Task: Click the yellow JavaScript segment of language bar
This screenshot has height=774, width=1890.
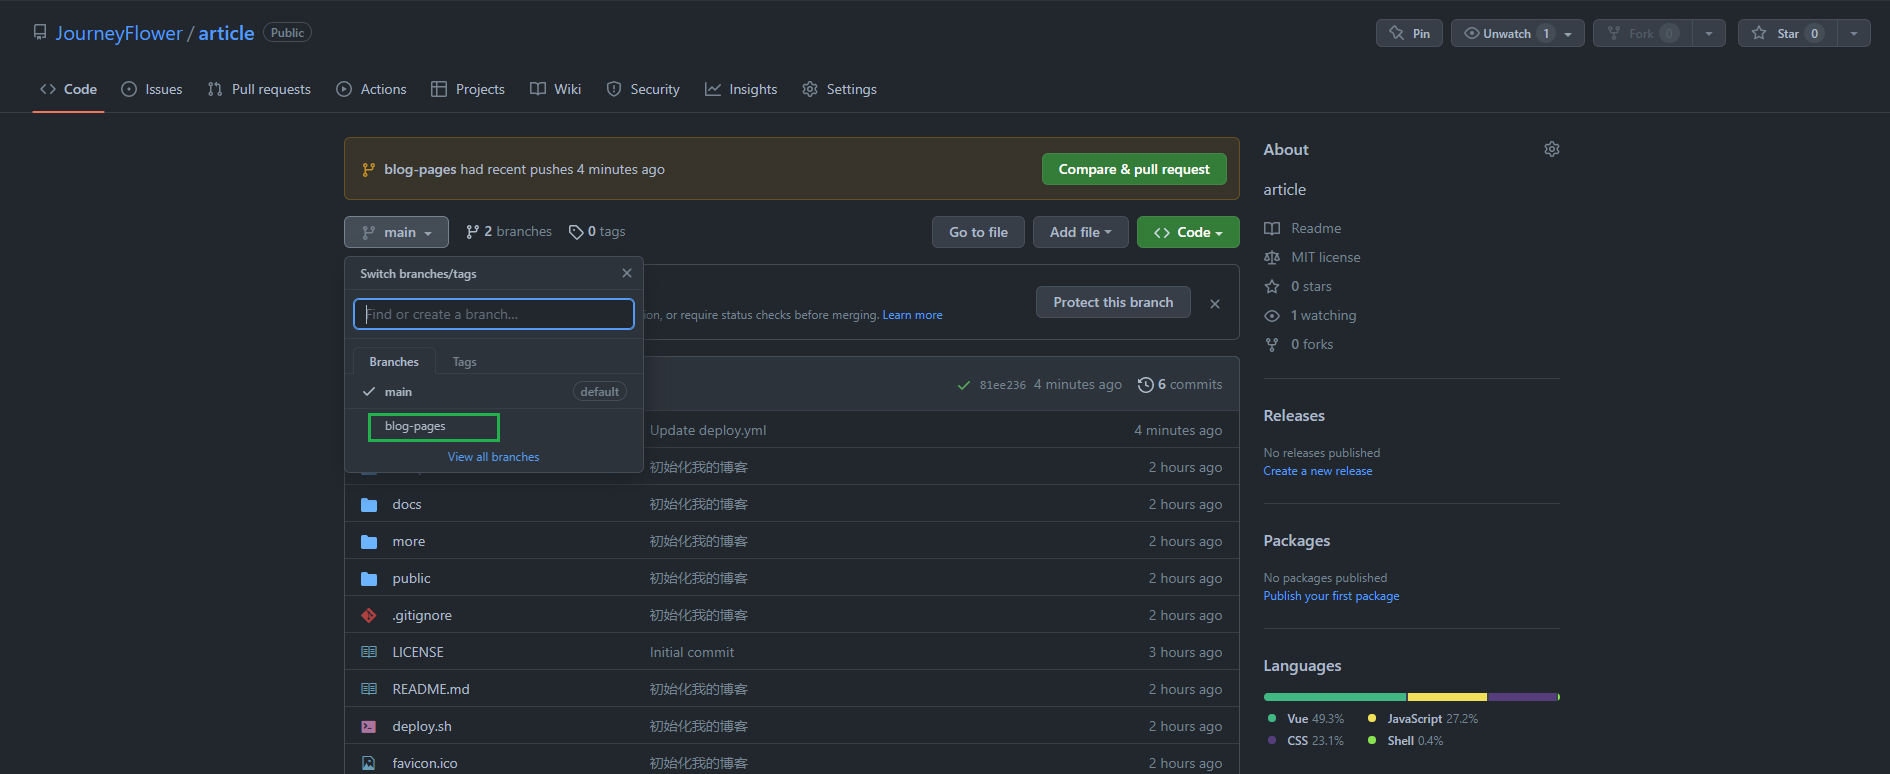Action: coord(1447,697)
